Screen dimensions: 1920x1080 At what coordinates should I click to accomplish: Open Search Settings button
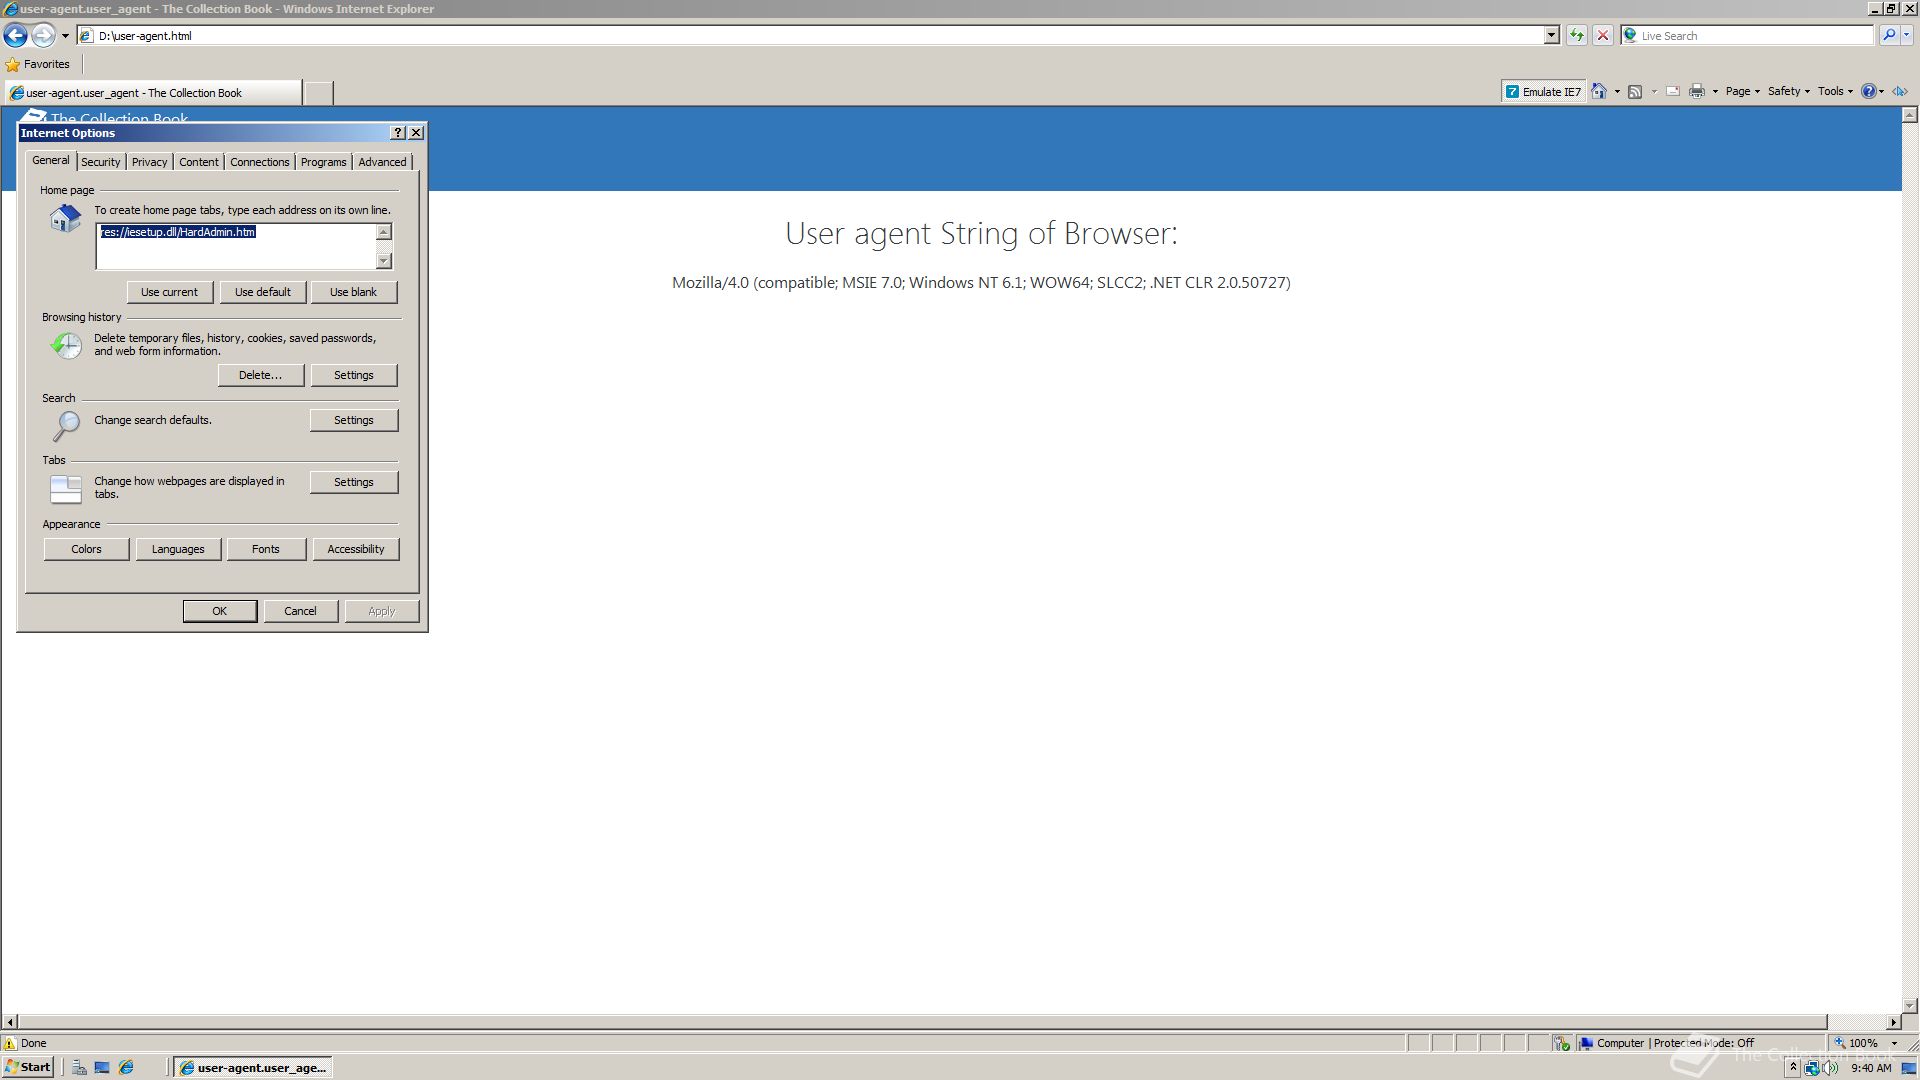coord(353,420)
